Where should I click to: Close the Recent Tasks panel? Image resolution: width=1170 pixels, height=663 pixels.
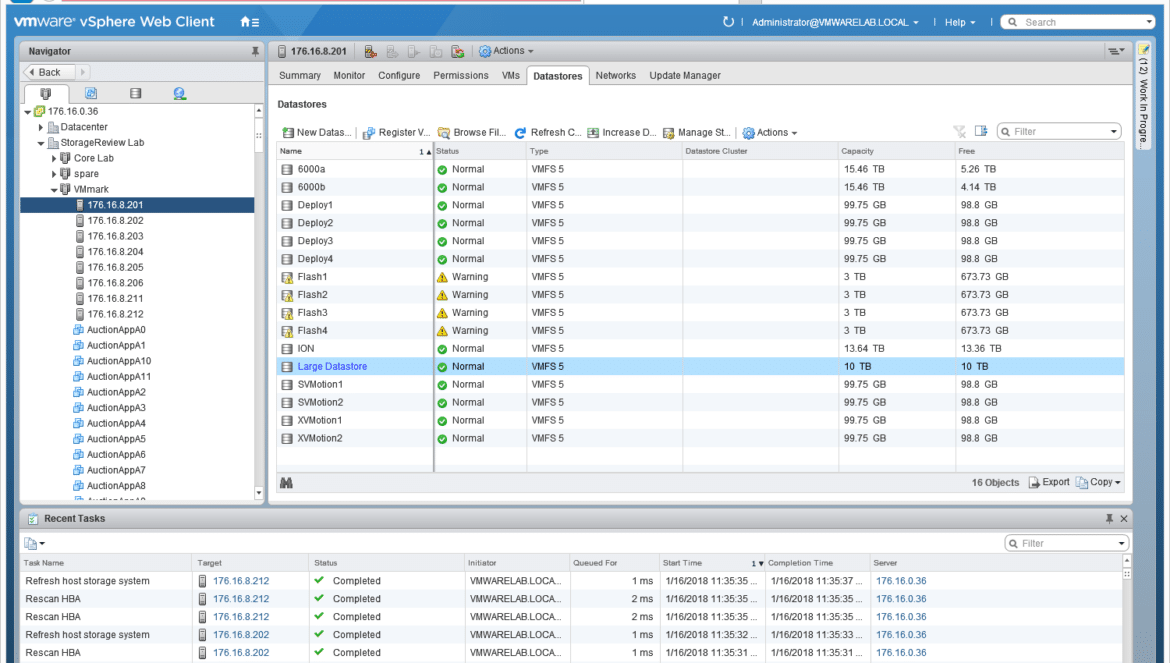pos(1124,518)
